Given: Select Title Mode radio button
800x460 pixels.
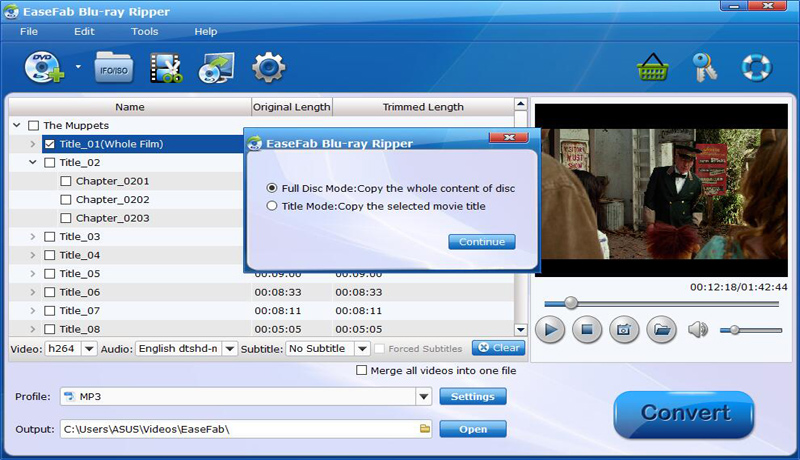Looking at the screenshot, I should [272, 206].
